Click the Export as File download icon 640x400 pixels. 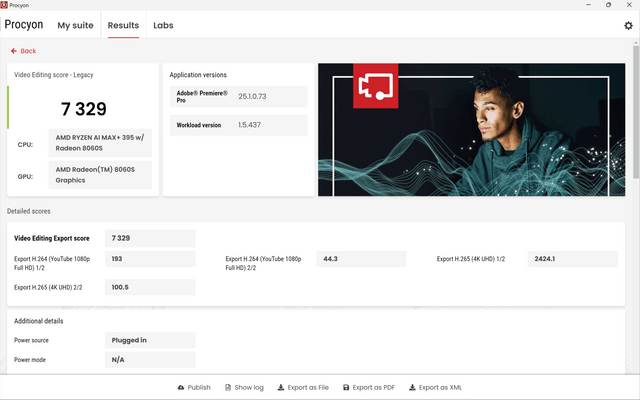281,387
